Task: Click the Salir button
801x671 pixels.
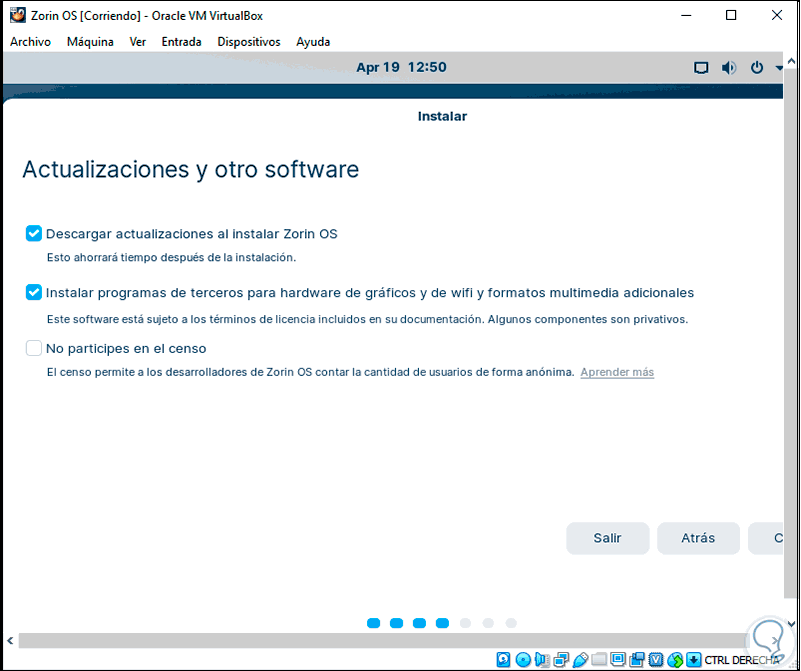Action: 607,538
